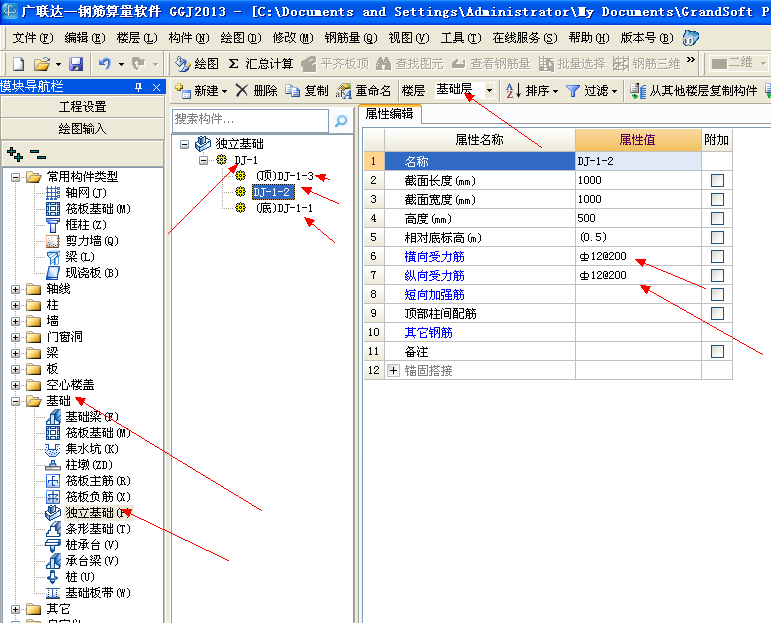Select 柱墩(ZD) item
This screenshot has height=623, width=771.
coord(79,465)
